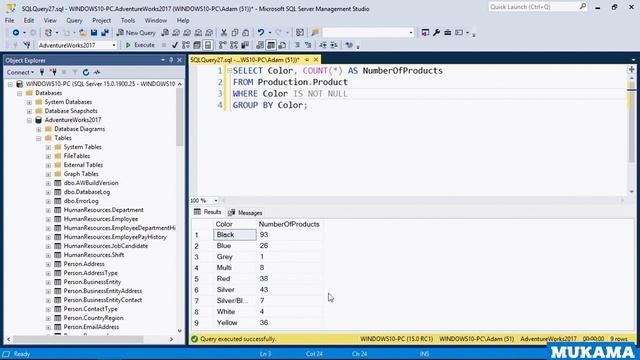Open the Tools menu
640x360 pixels.
pyautogui.click(x=128, y=20)
